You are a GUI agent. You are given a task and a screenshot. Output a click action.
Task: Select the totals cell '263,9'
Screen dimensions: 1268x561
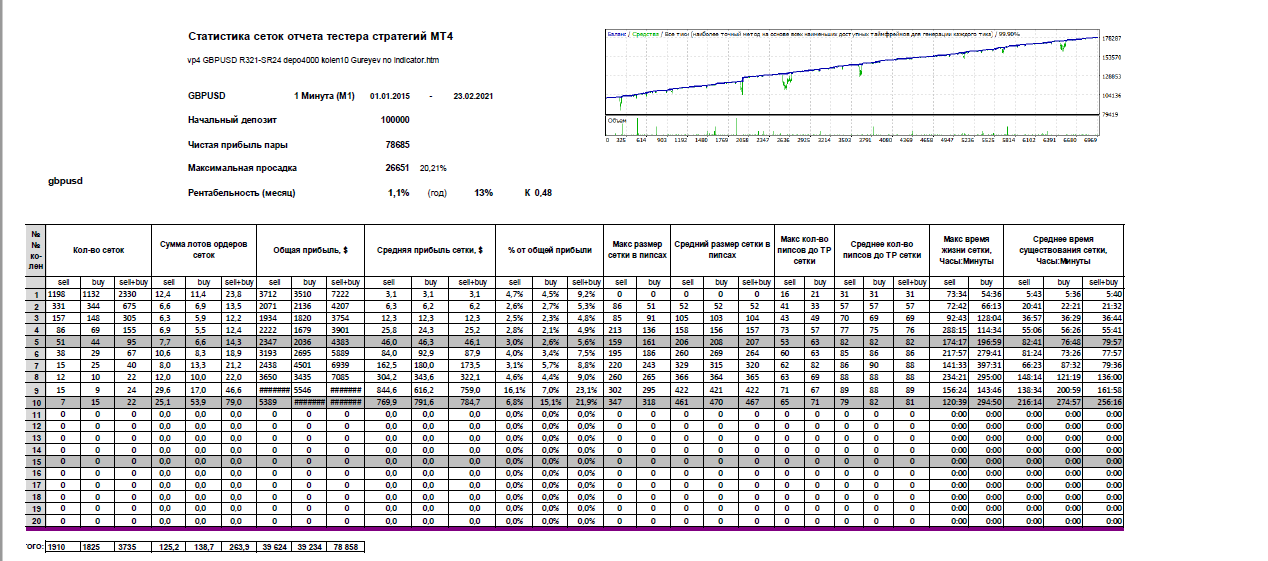pos(237,546)
